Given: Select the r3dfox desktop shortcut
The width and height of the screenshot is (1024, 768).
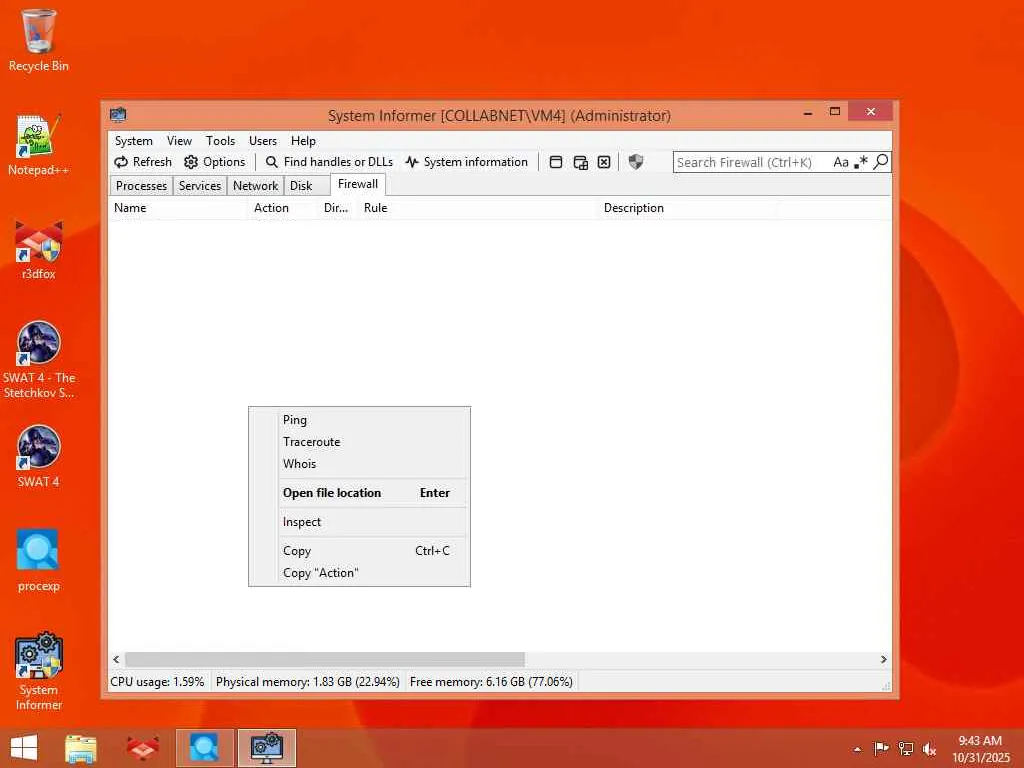Looking at the screenshot, I should point(39,249).
